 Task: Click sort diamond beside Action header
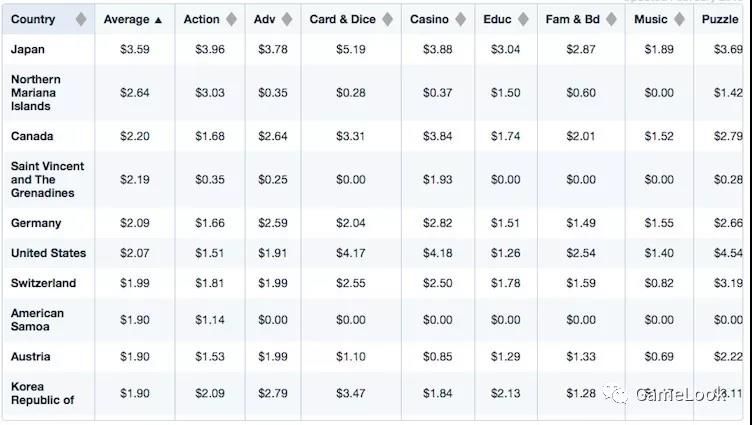231,19
